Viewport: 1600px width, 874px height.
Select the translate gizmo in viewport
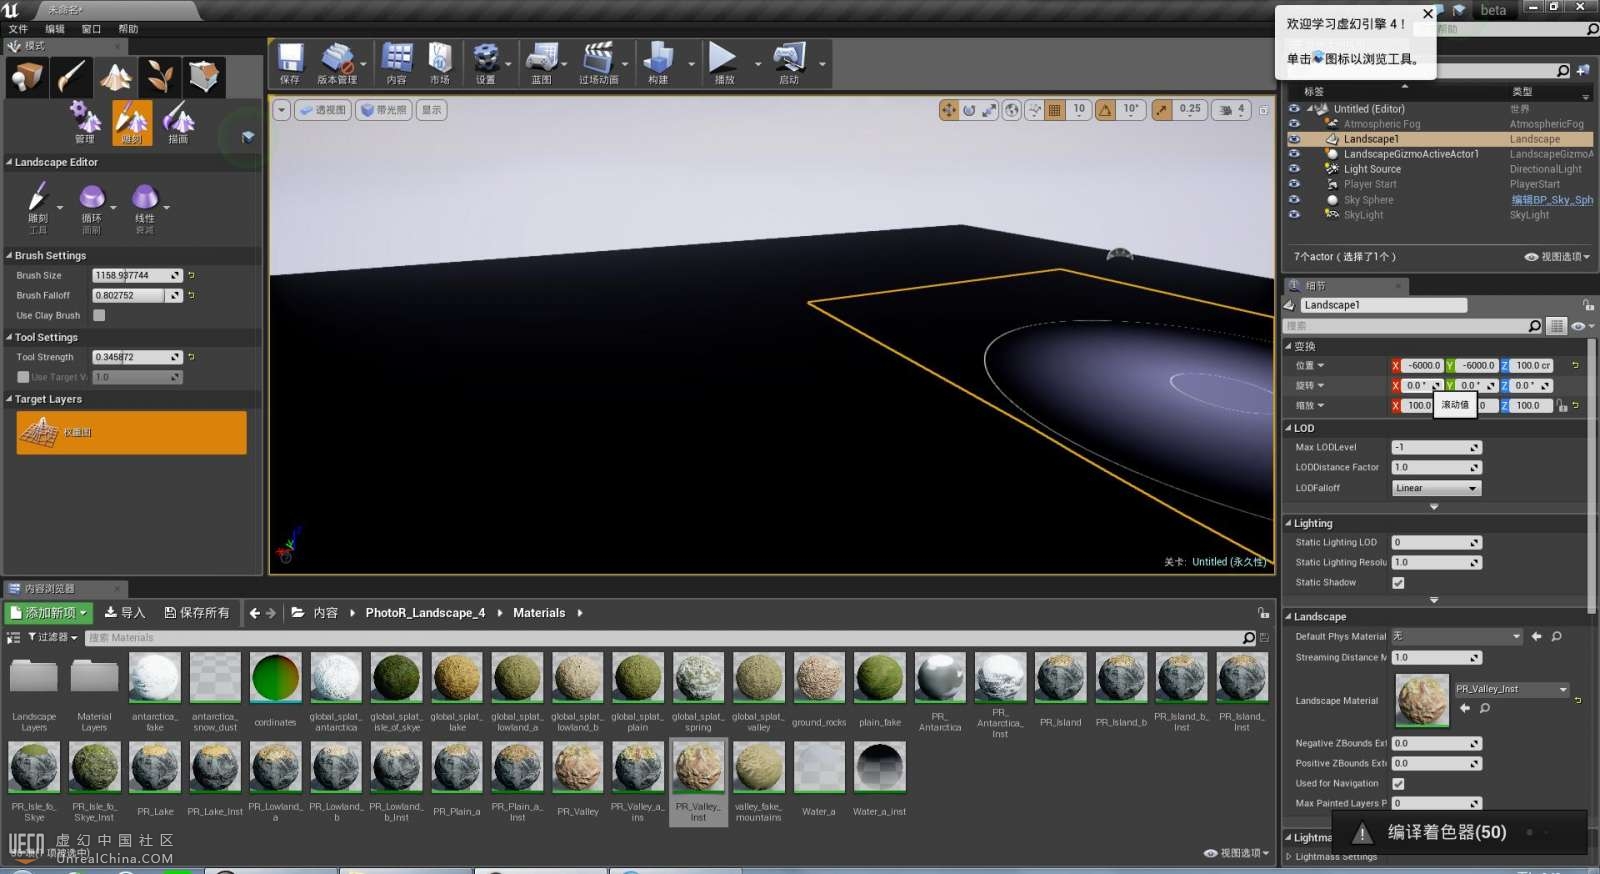[x=948, y=110]
